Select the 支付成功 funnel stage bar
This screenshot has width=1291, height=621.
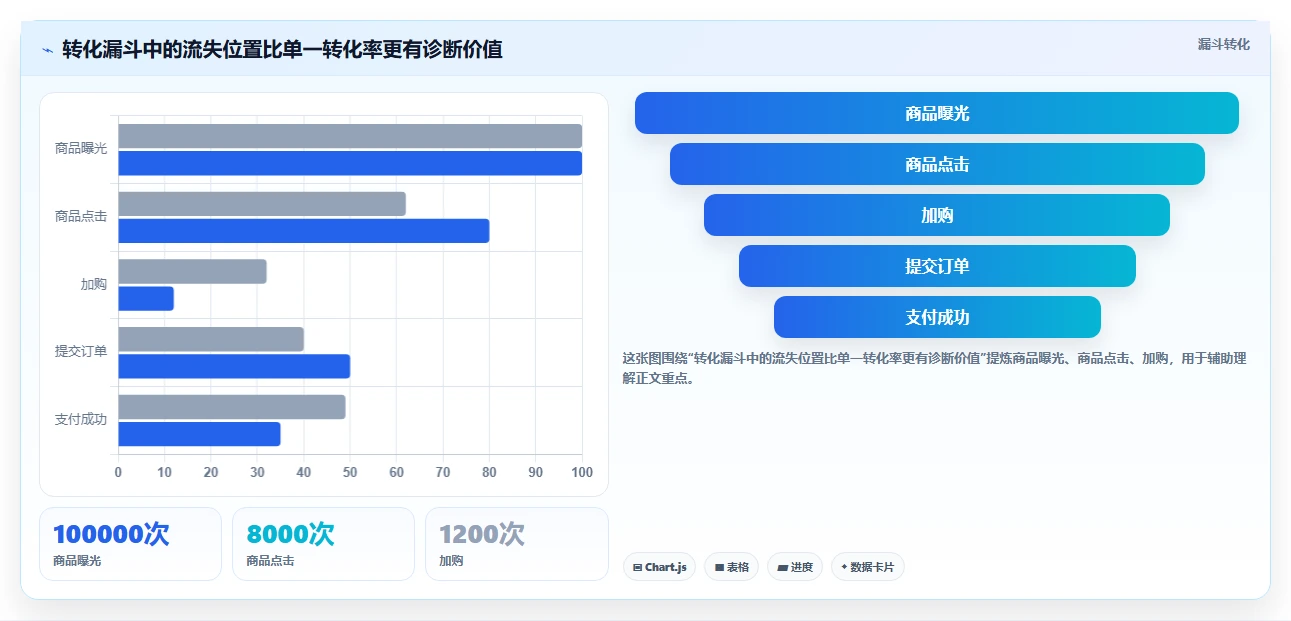pos(937,317)
